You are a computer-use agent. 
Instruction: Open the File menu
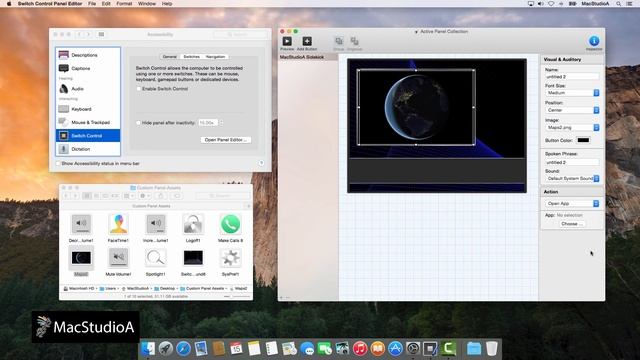point(92,4)
